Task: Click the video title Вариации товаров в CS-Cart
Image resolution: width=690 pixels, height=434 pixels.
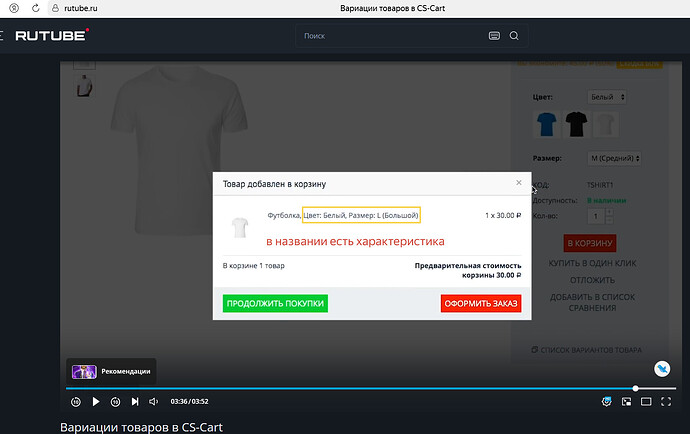Action: coord(141,427)
